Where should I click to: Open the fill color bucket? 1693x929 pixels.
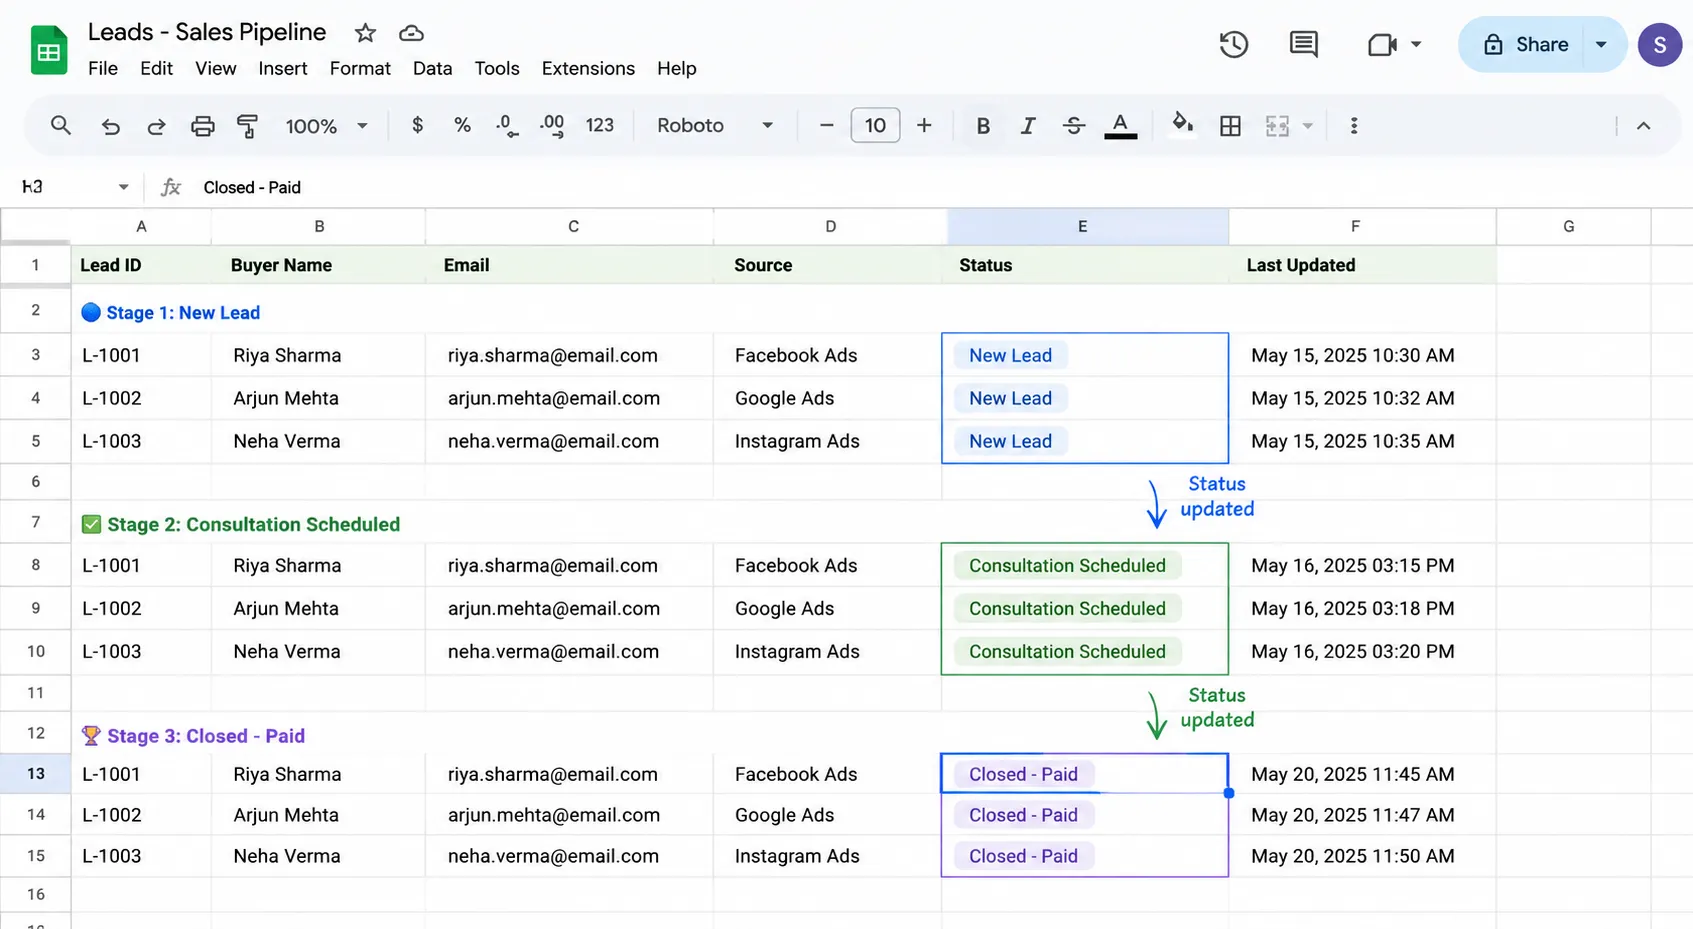[1182, 124]
